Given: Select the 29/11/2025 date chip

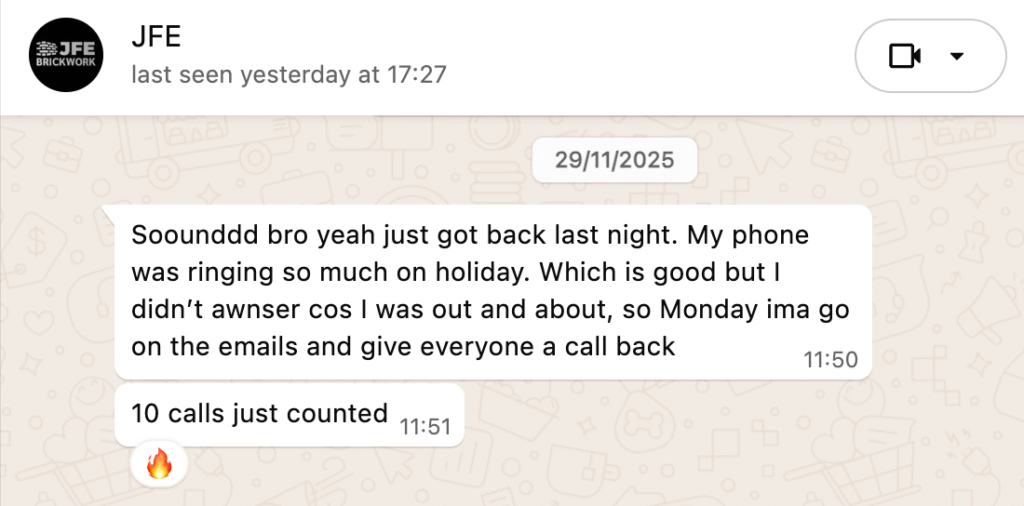Looking at the screenshot, I should 615,160.
